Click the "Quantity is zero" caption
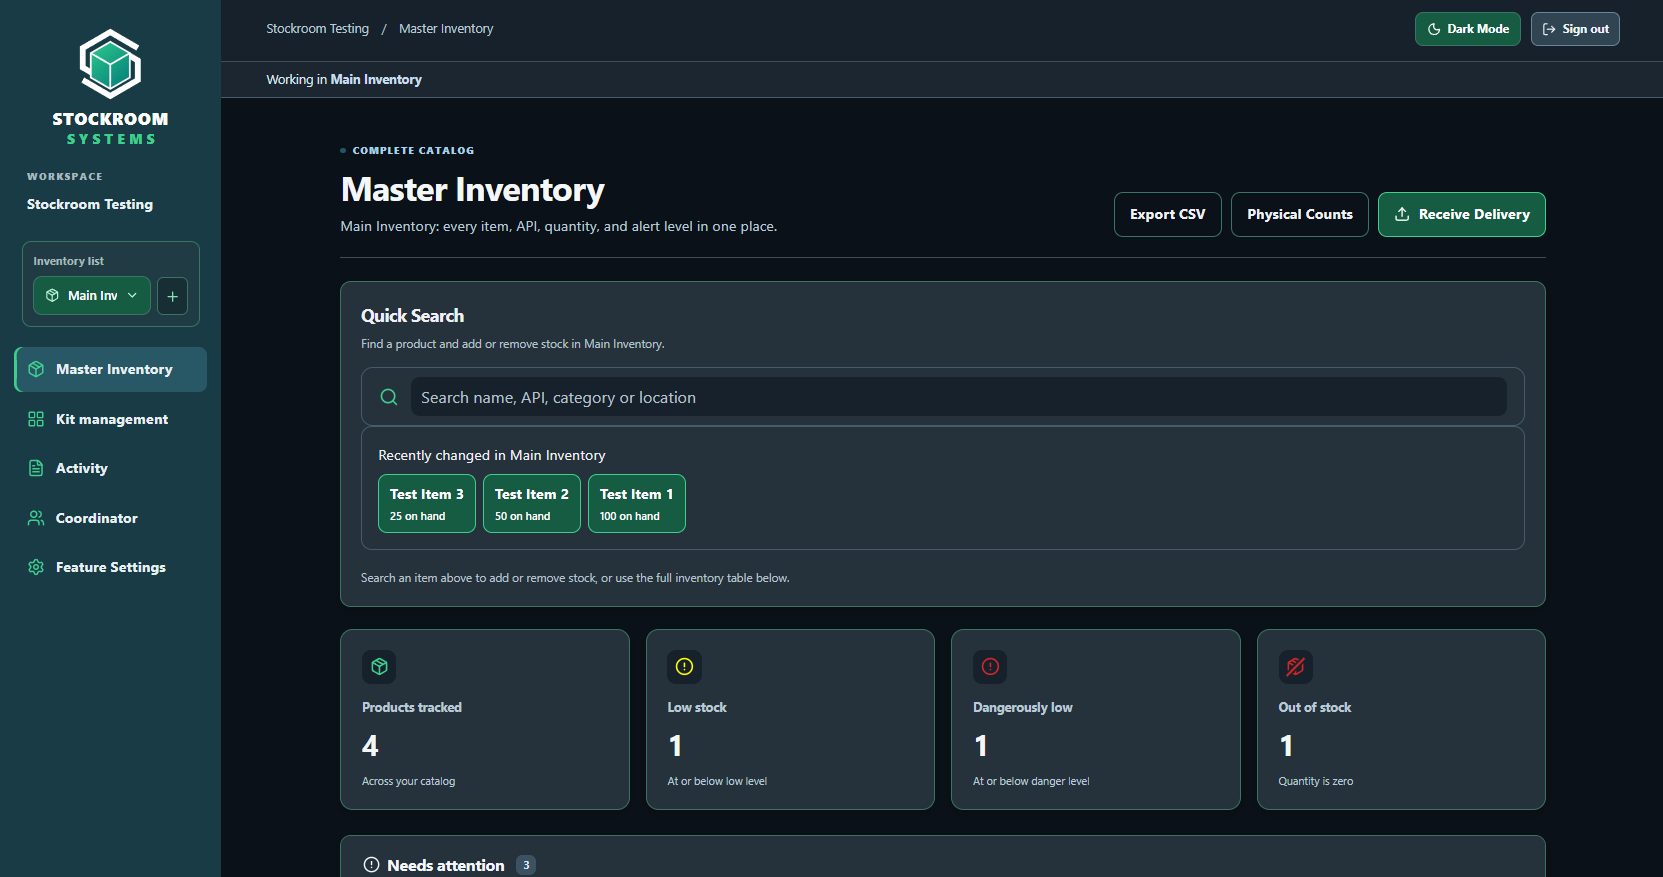 pos(1316,781)
